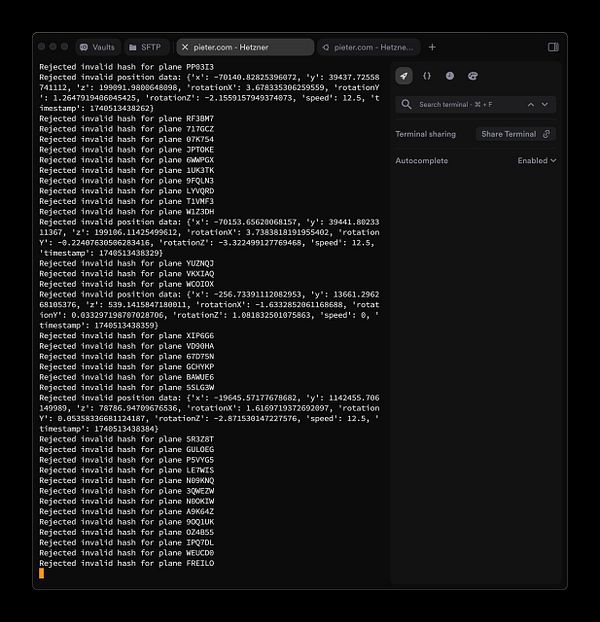
Task: Click line ending with plane JPTOKE
Action: click(127, 150)
